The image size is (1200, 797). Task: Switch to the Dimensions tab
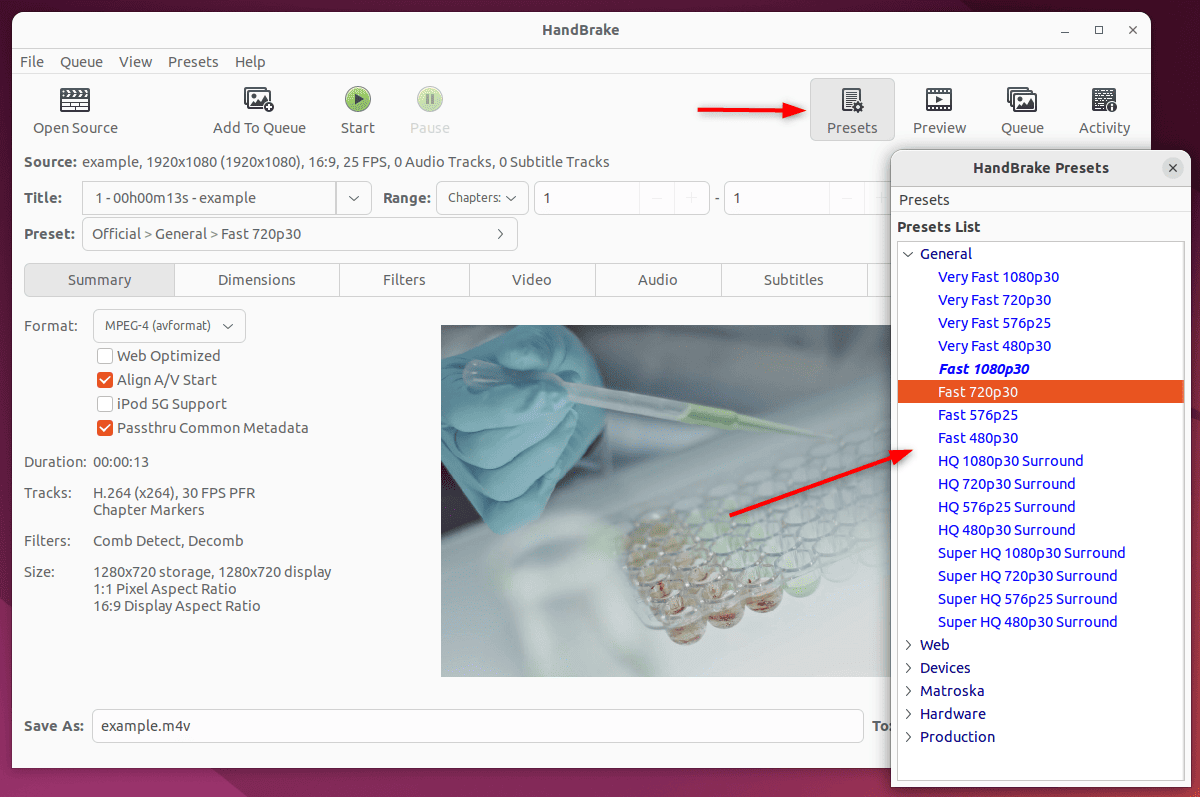click(x=256, y=280)
